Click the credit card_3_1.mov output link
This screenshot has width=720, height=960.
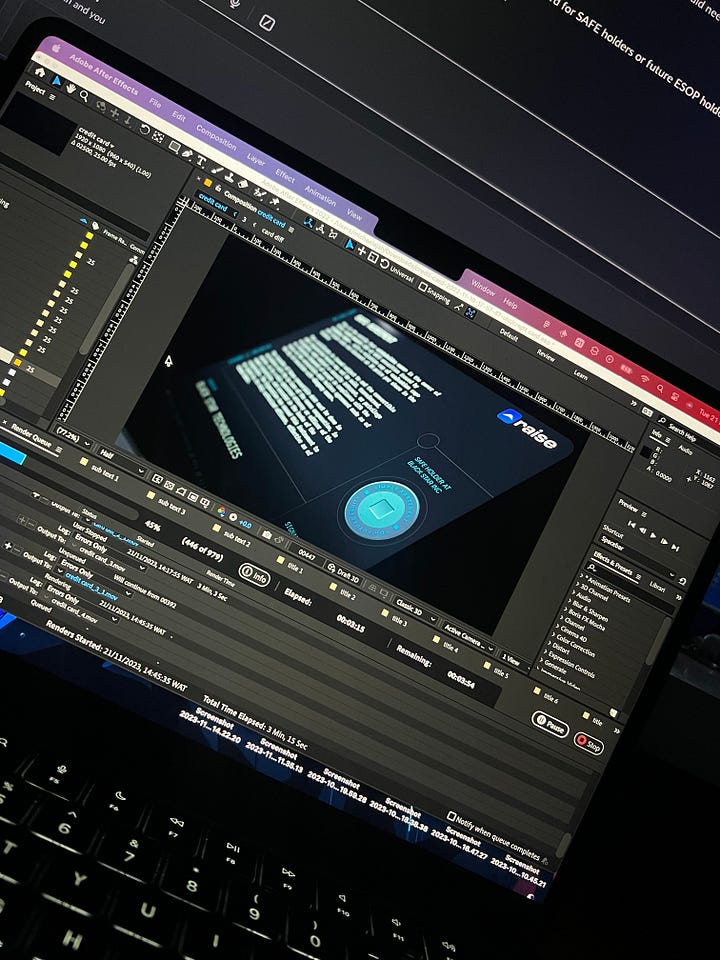[91, 587]
